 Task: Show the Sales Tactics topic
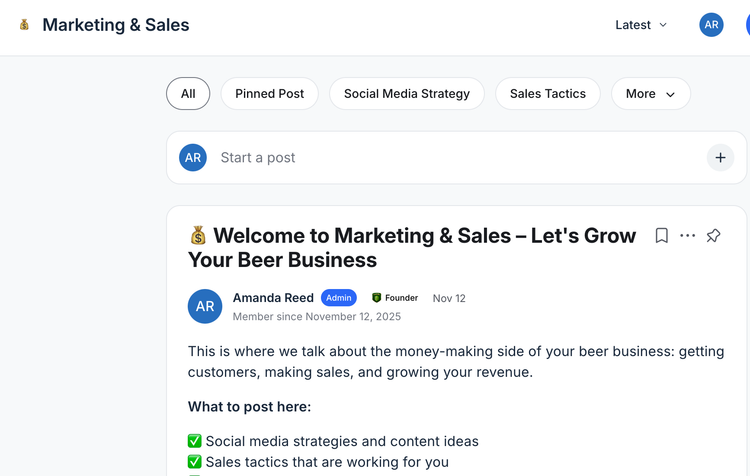pyautogui.click(x=547, y=94)
